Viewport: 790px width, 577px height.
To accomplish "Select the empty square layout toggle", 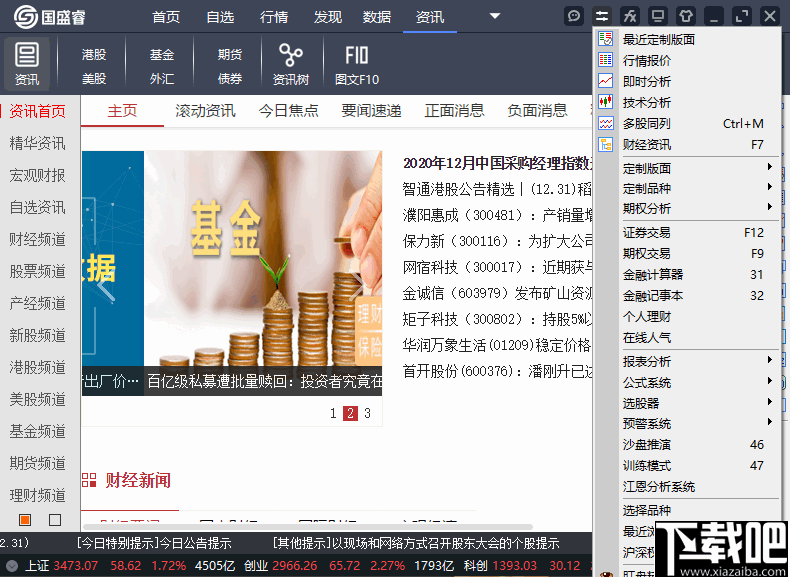I will click(55, 520).
